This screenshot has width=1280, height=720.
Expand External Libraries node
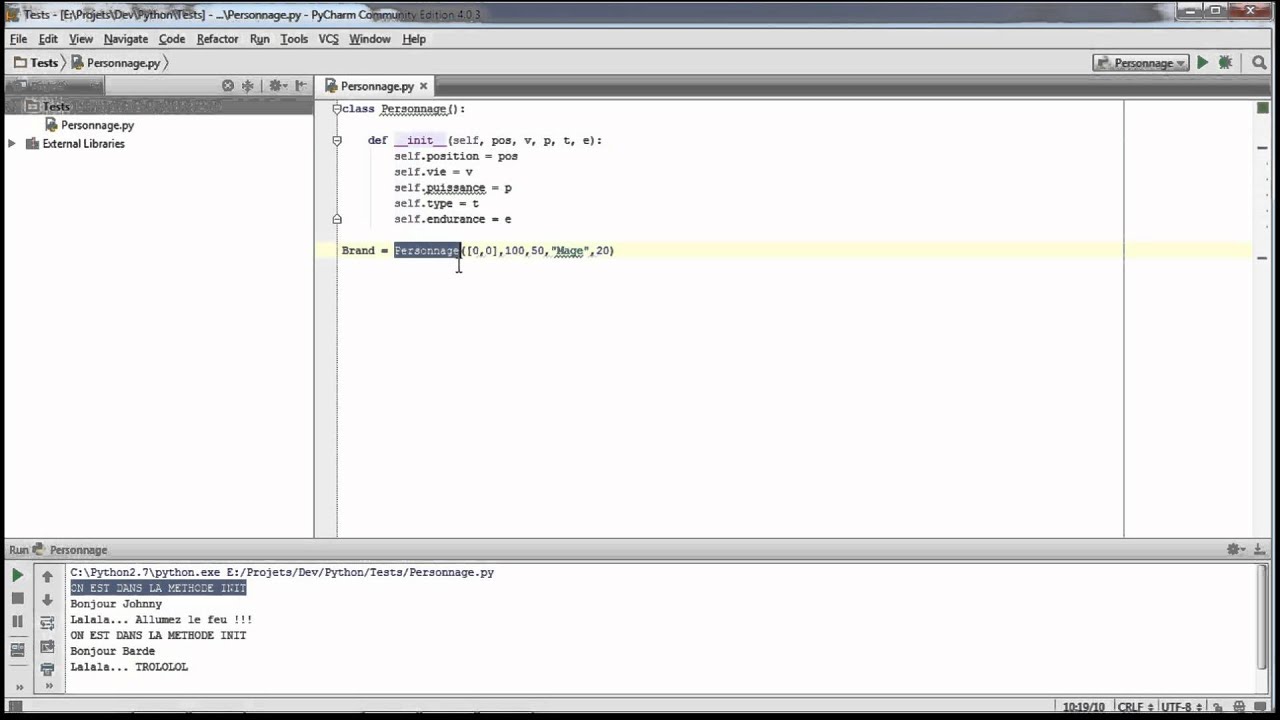[12, 144]
